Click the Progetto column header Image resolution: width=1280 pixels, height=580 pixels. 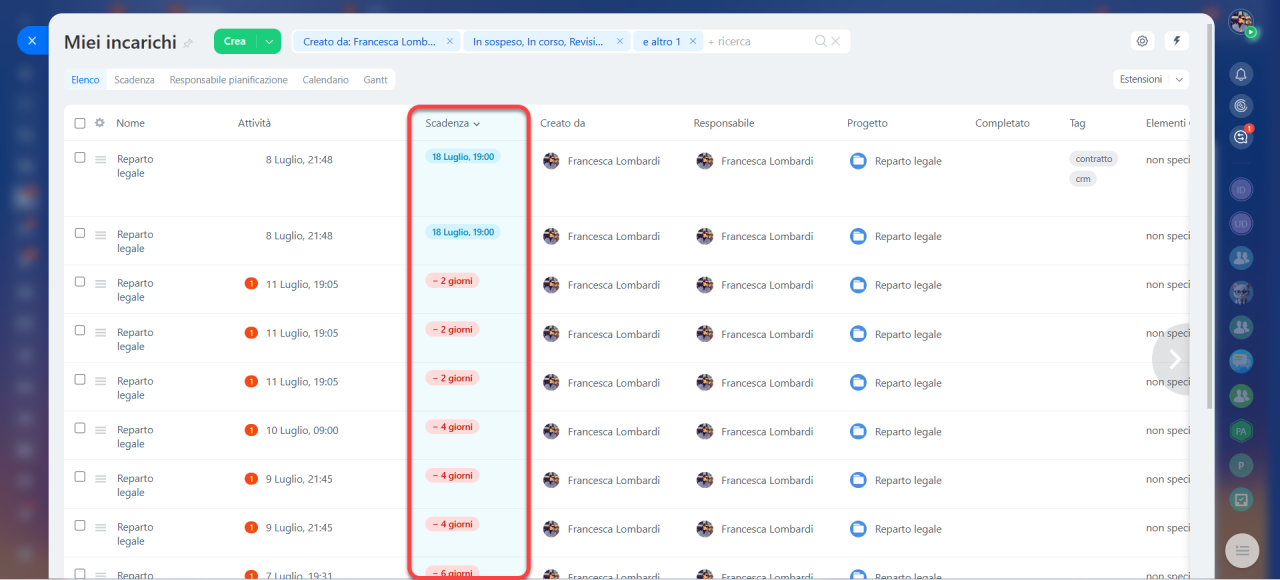[867, 123]
